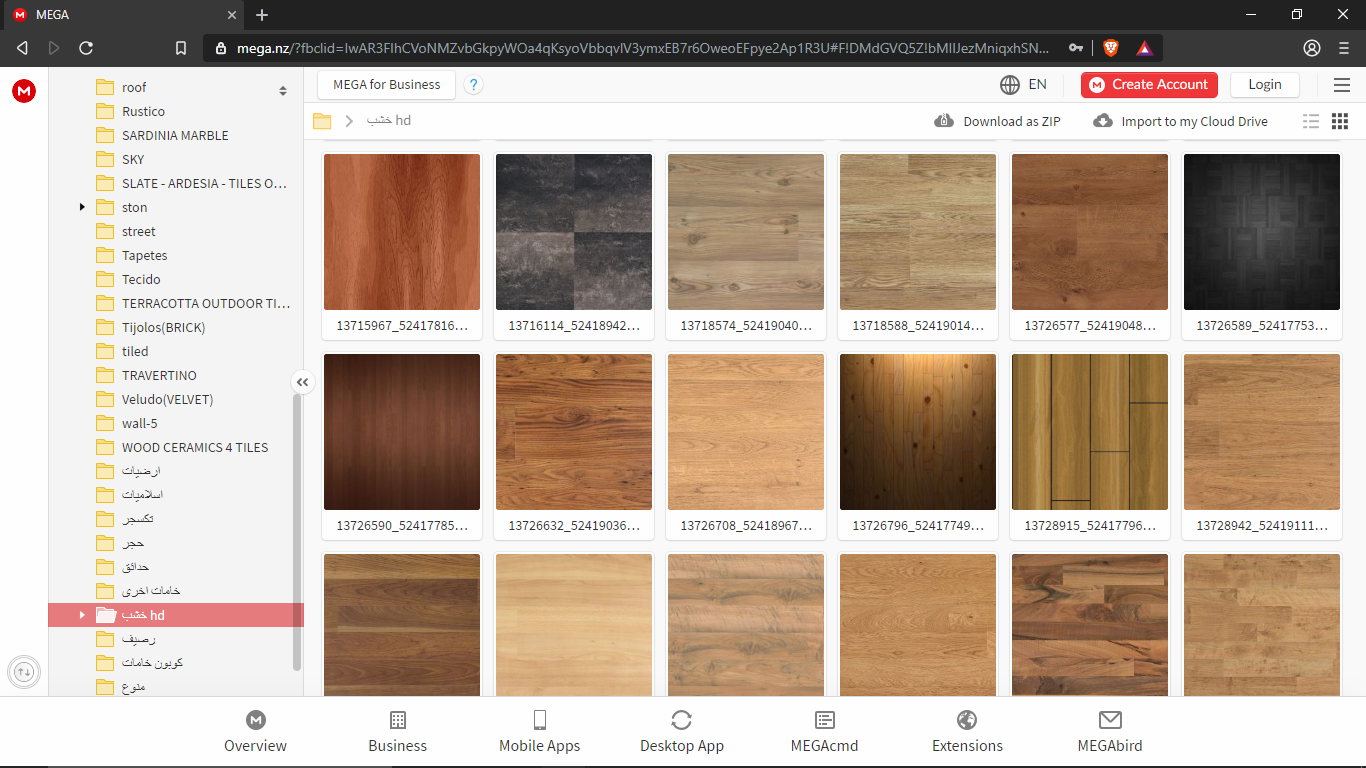The height and width of the screenshot is (768, 1366).
Task: Click Import to my Cloud Drive cloud icon
Action: [x=1102, y=120]
